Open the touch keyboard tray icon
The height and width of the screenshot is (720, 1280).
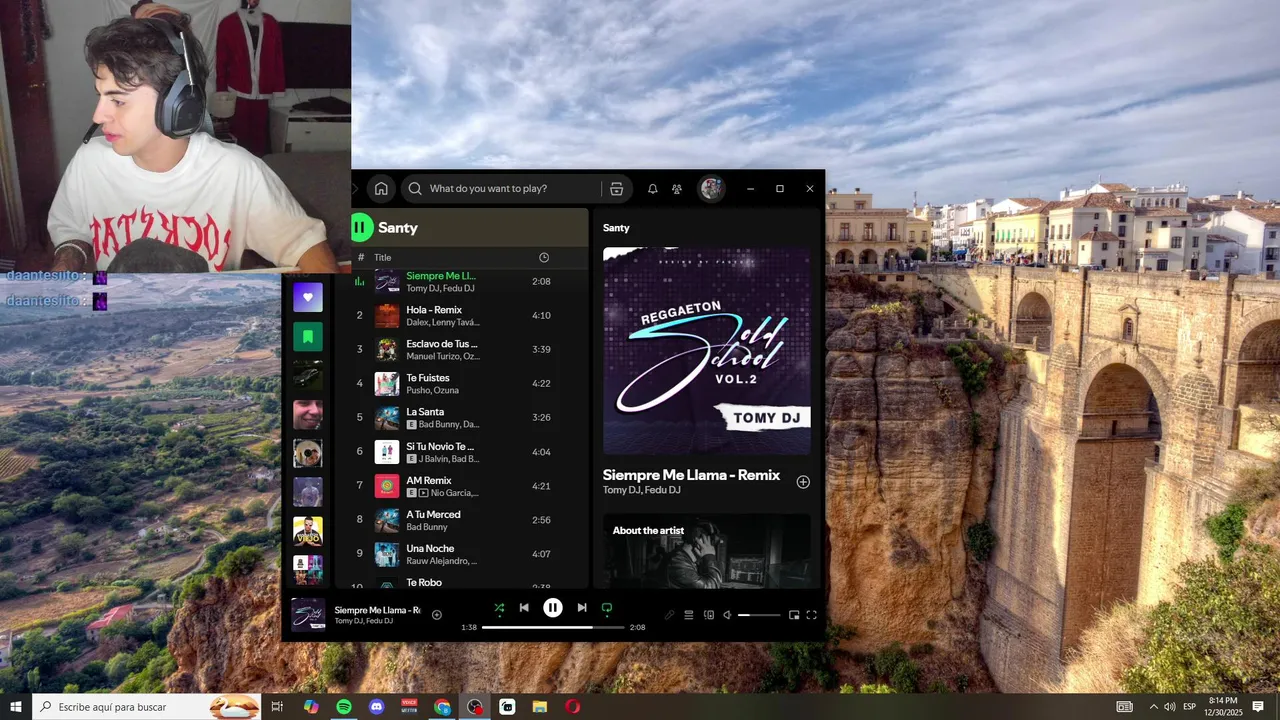1125,707
